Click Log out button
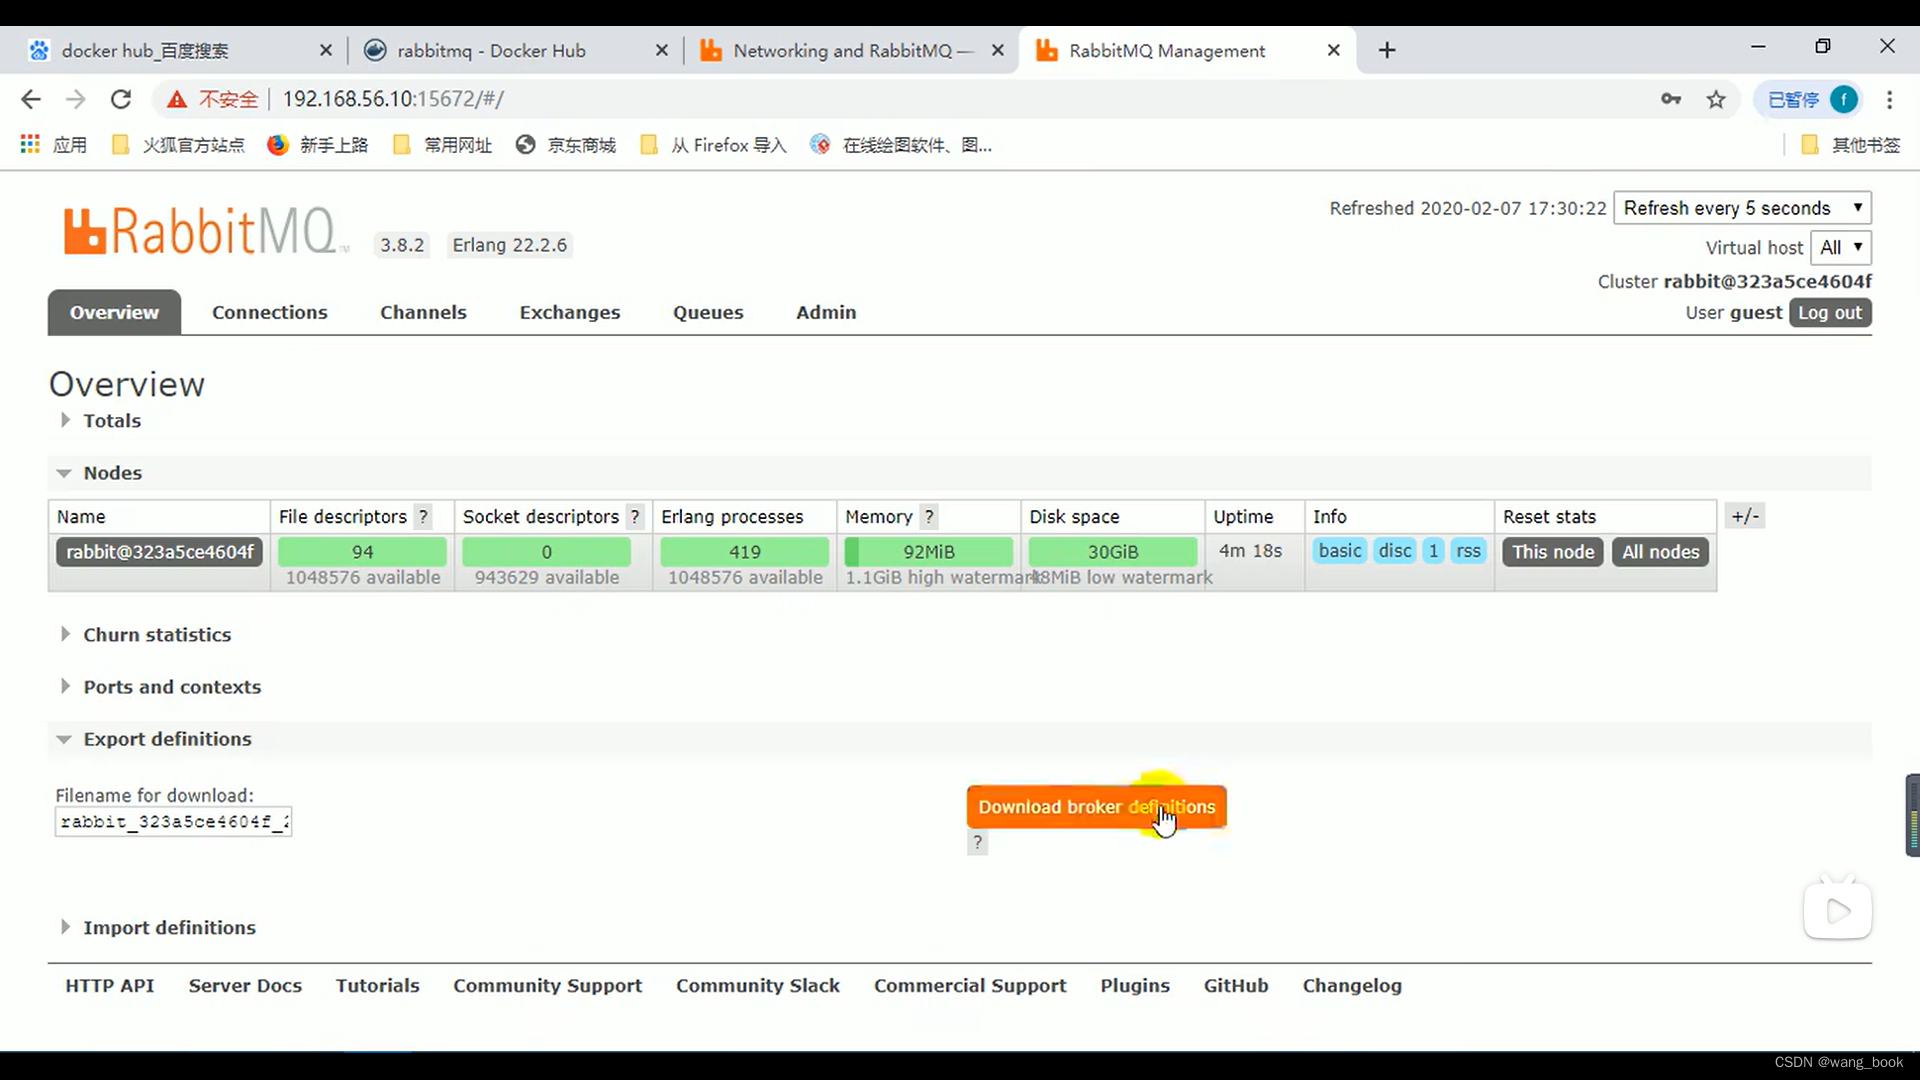The height and width of the screenshot is (1080, 1920). pos(1829,311)
